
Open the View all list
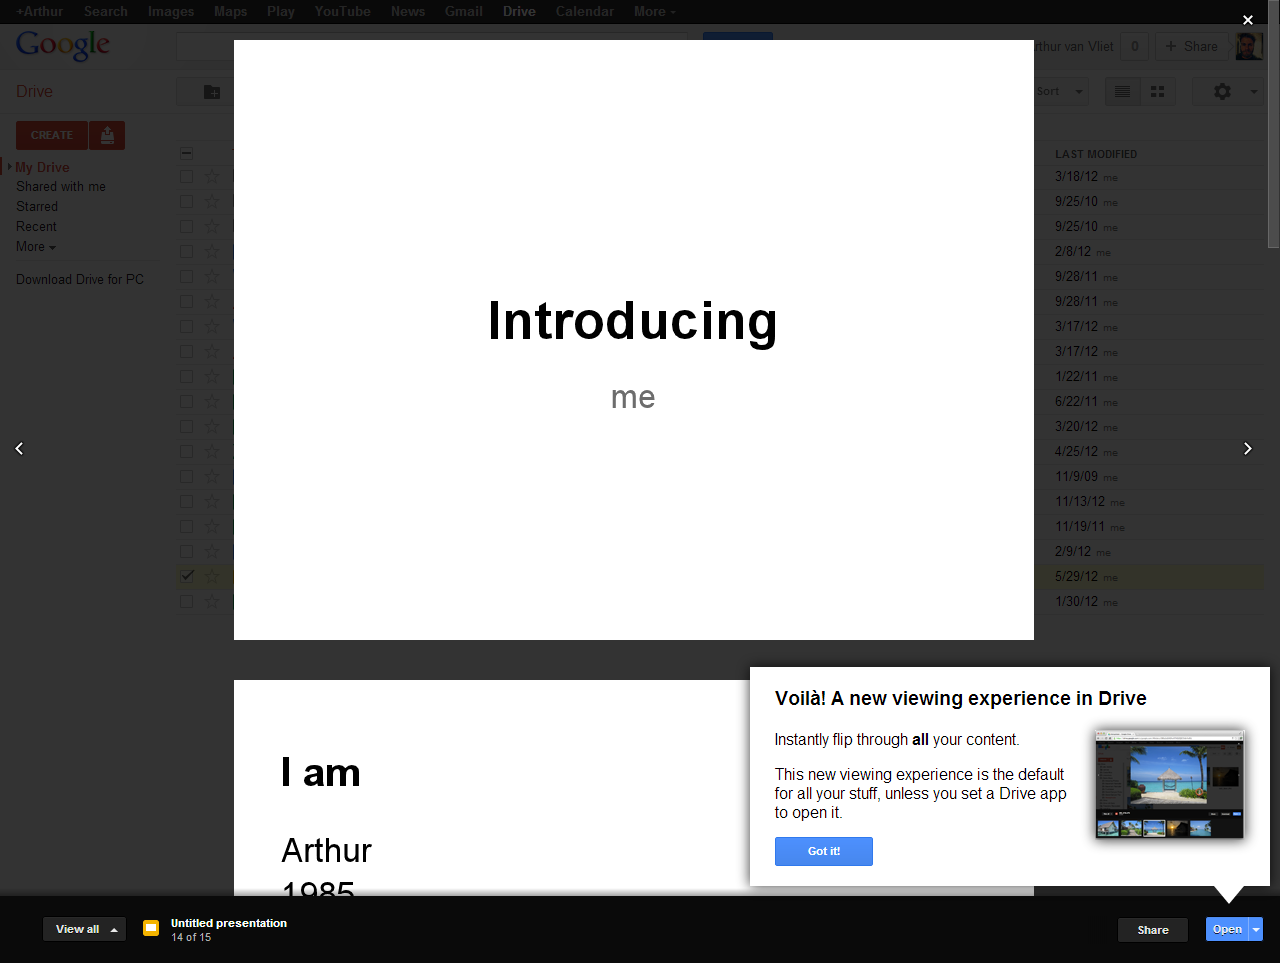[x=84, y=929]
